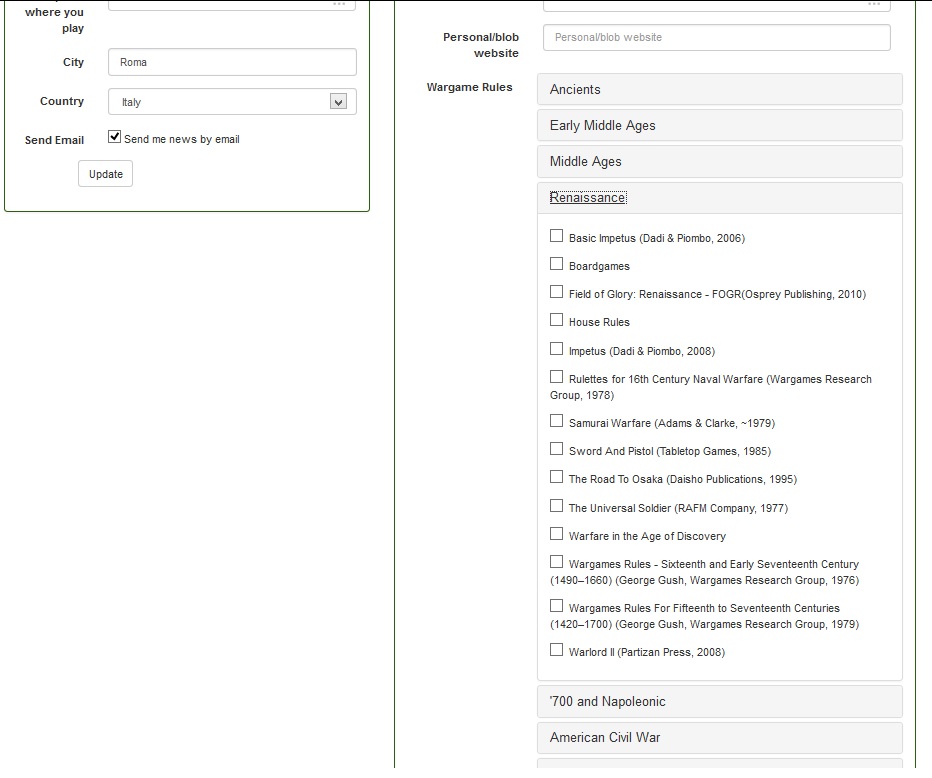Uncheck Send me news by email
Screen dimensions: 932x778
click(x=115, y=138)
